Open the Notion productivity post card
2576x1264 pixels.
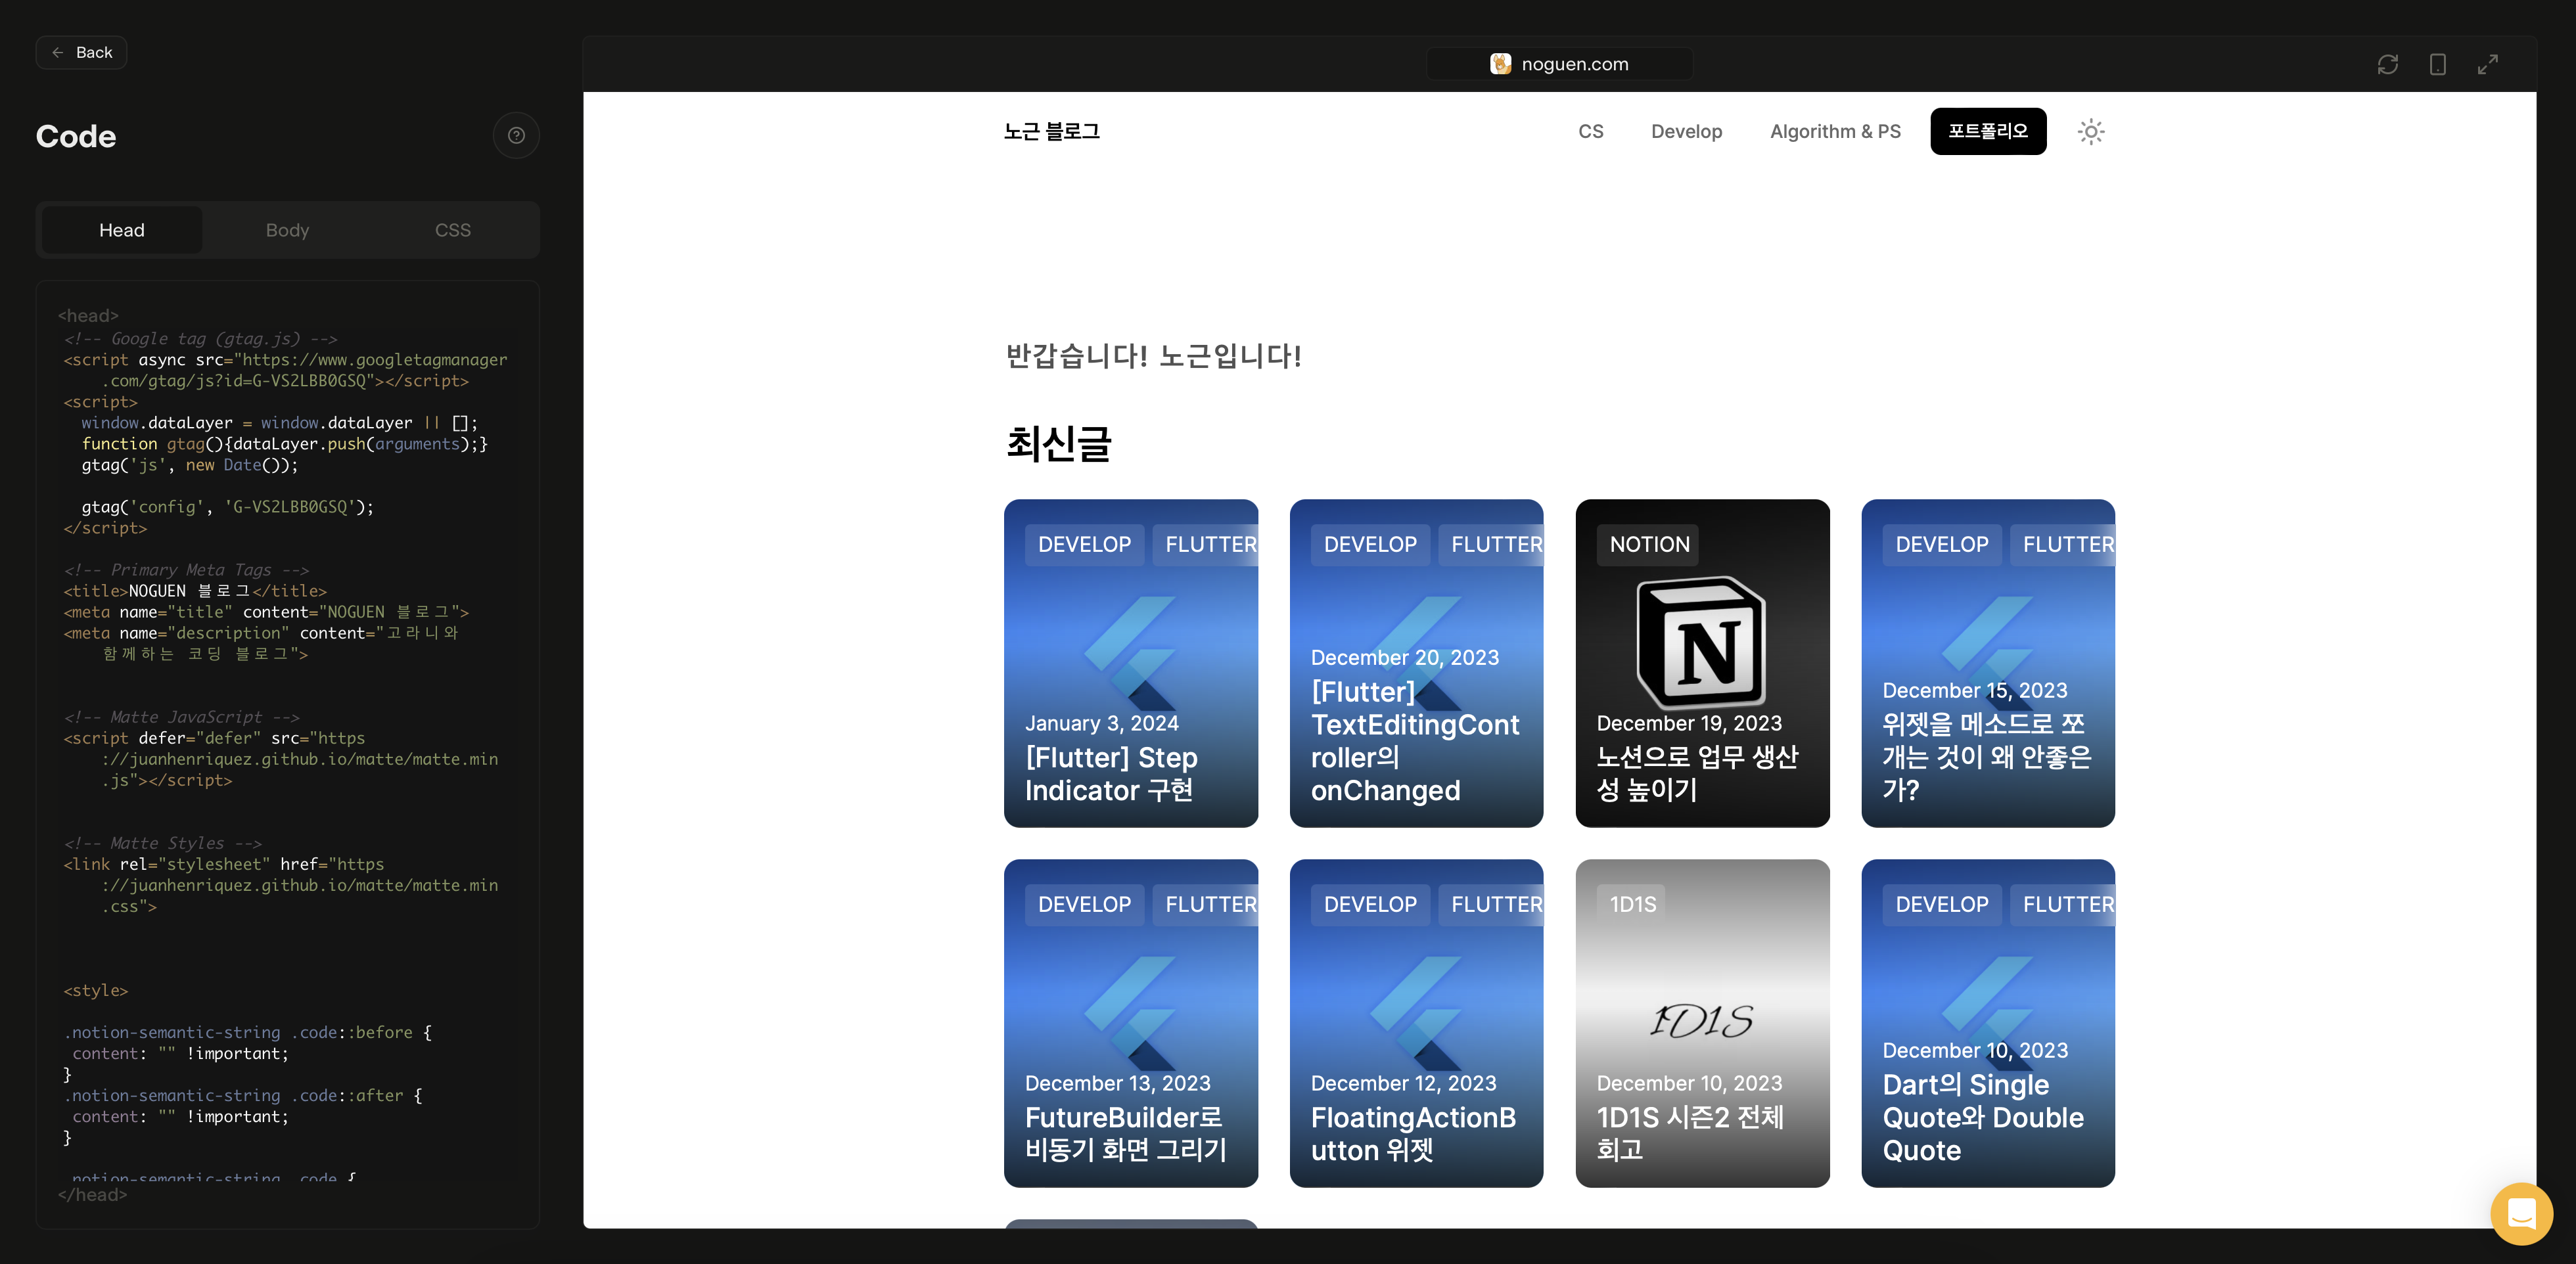point(1702,663)
